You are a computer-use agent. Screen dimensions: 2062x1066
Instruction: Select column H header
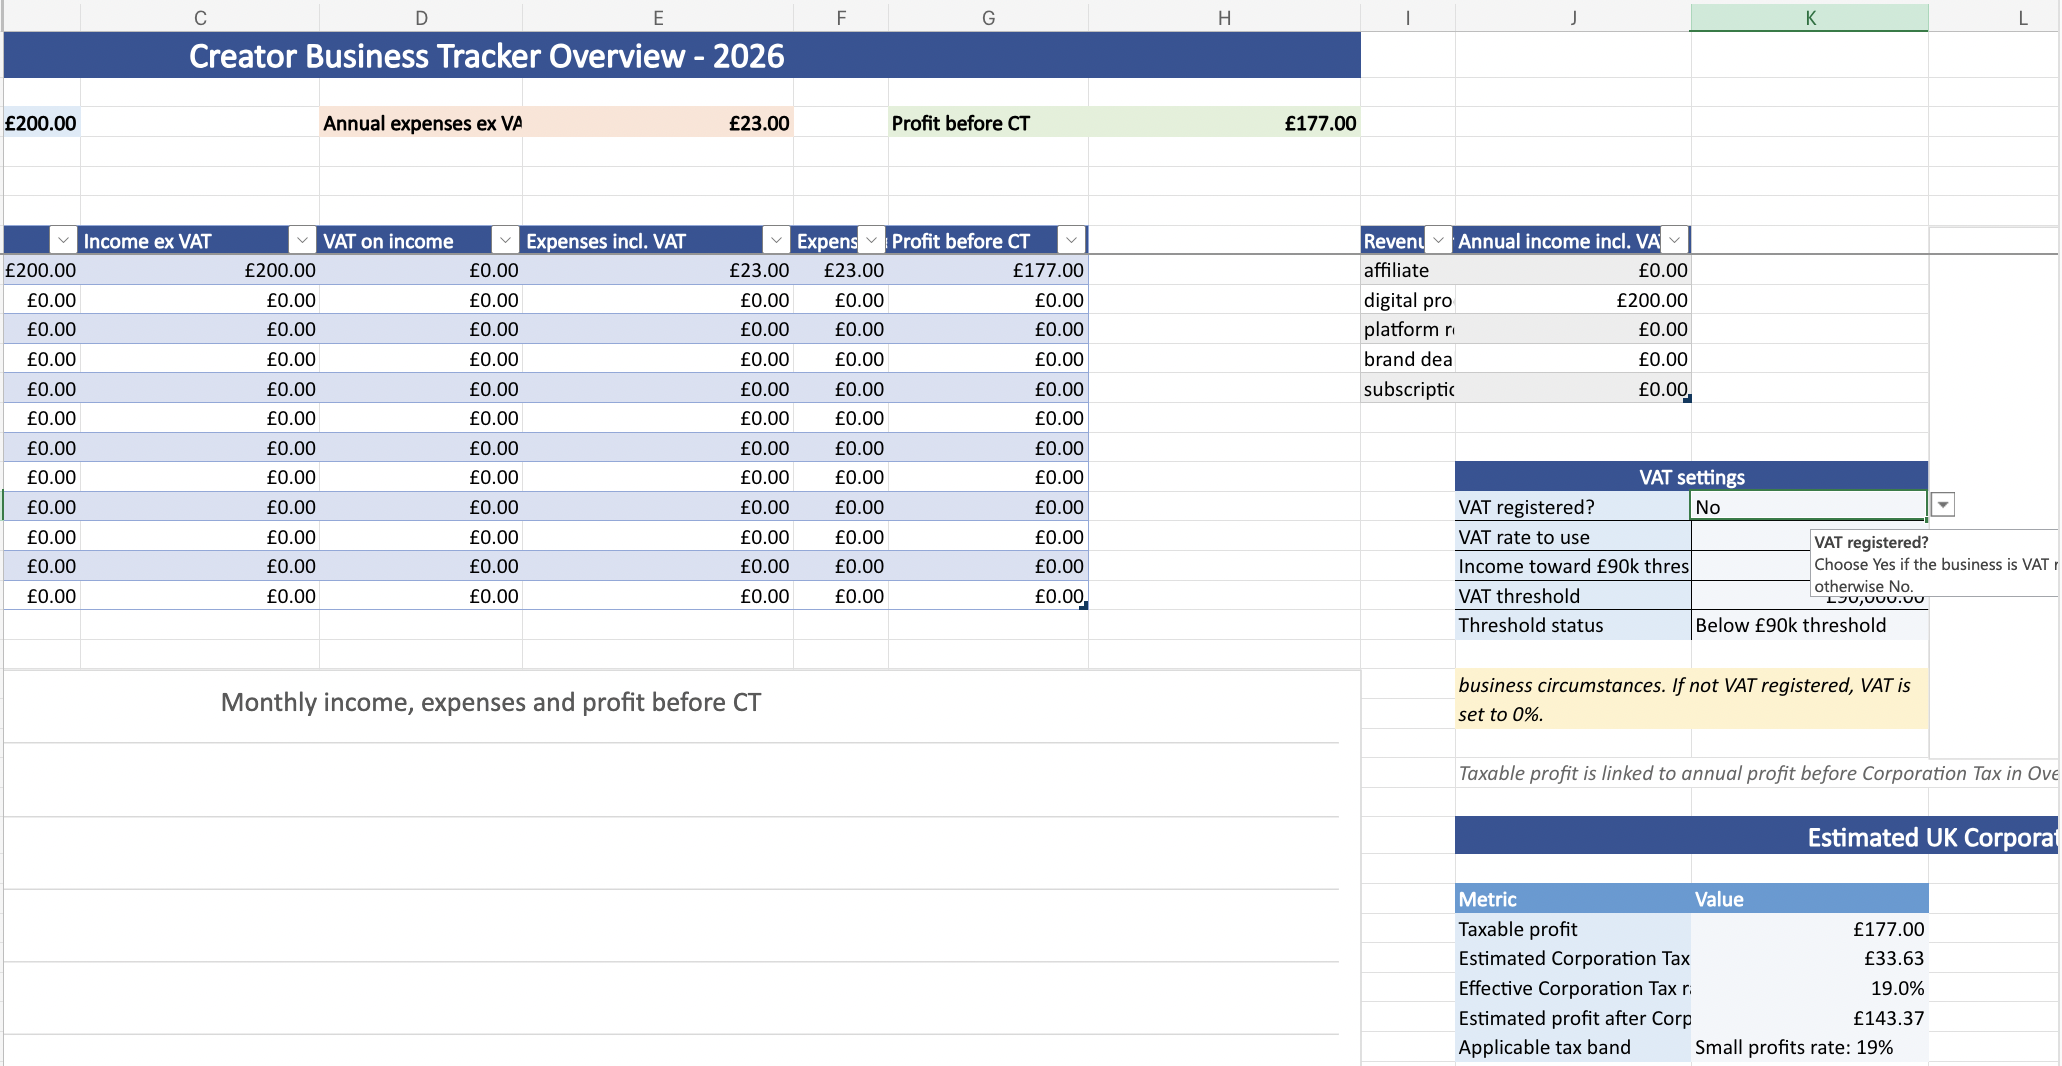(1224, 17)
